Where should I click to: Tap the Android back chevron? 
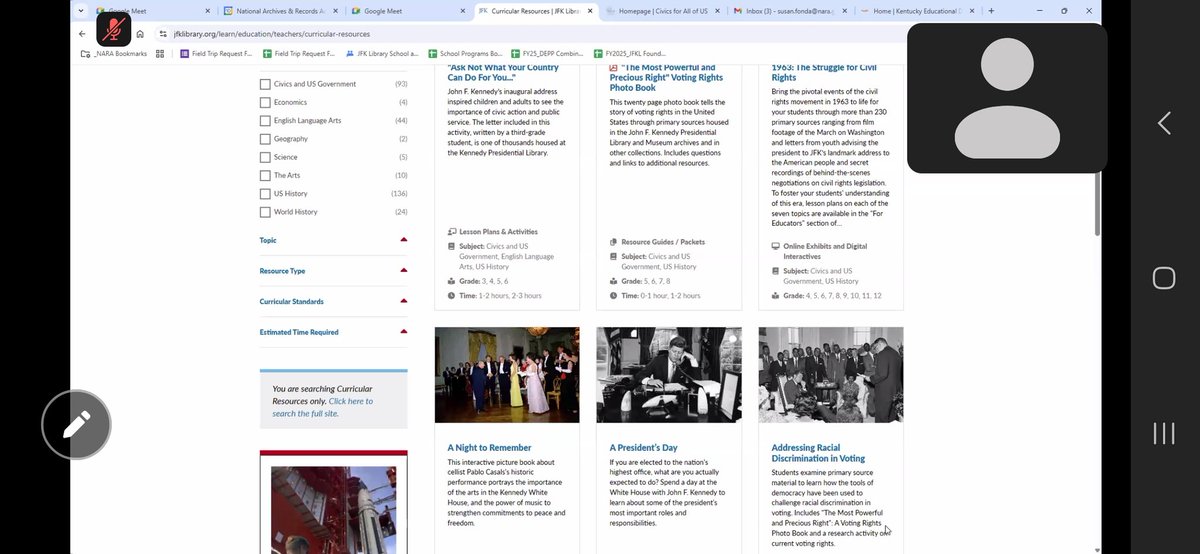click(1164, 123)
